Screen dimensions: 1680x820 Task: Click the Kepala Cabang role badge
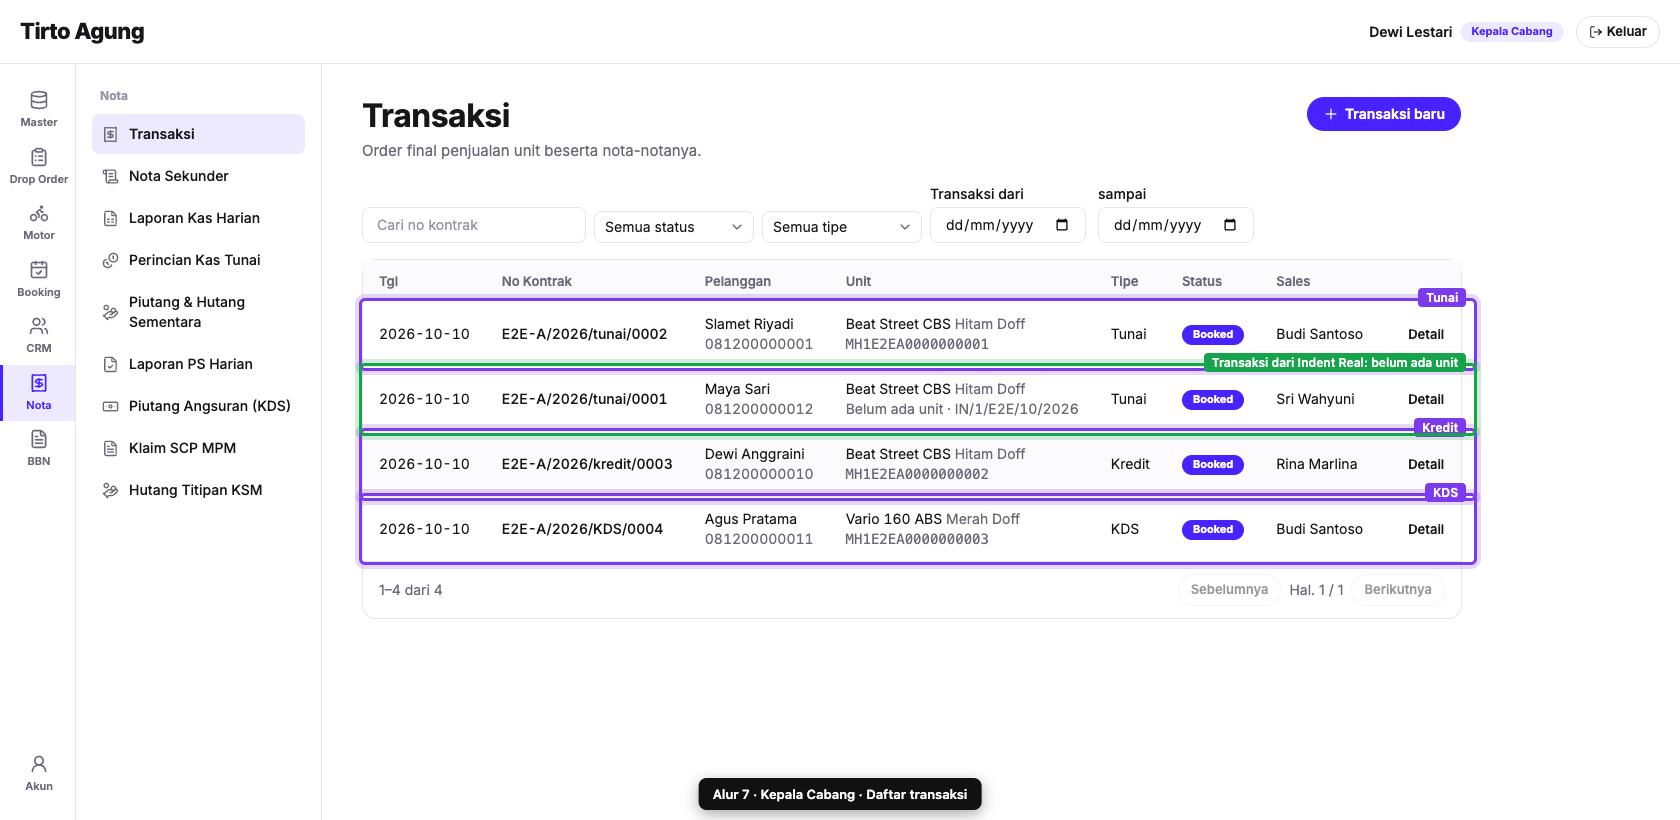[x=1512, y=32]
